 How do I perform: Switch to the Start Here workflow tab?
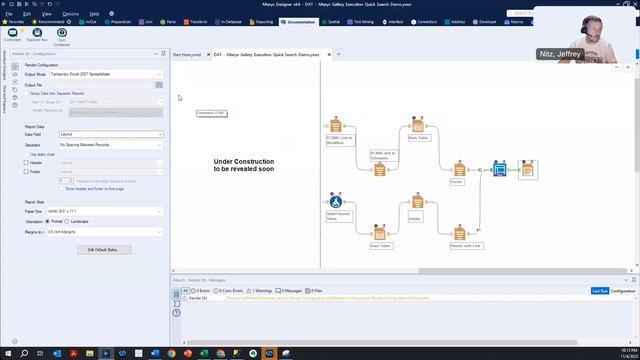pyautogui.click(x=187, y=54)
